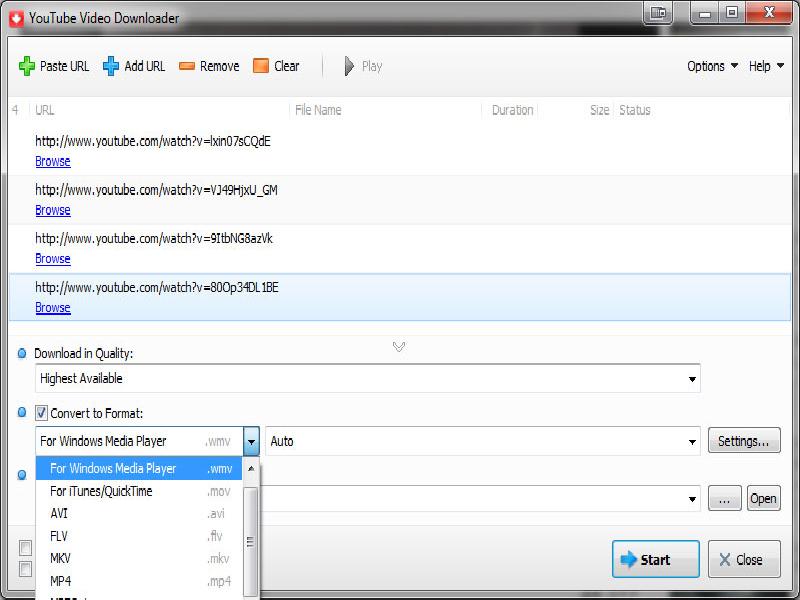
Task: Open the Options menu
Action: click(712, 66)
